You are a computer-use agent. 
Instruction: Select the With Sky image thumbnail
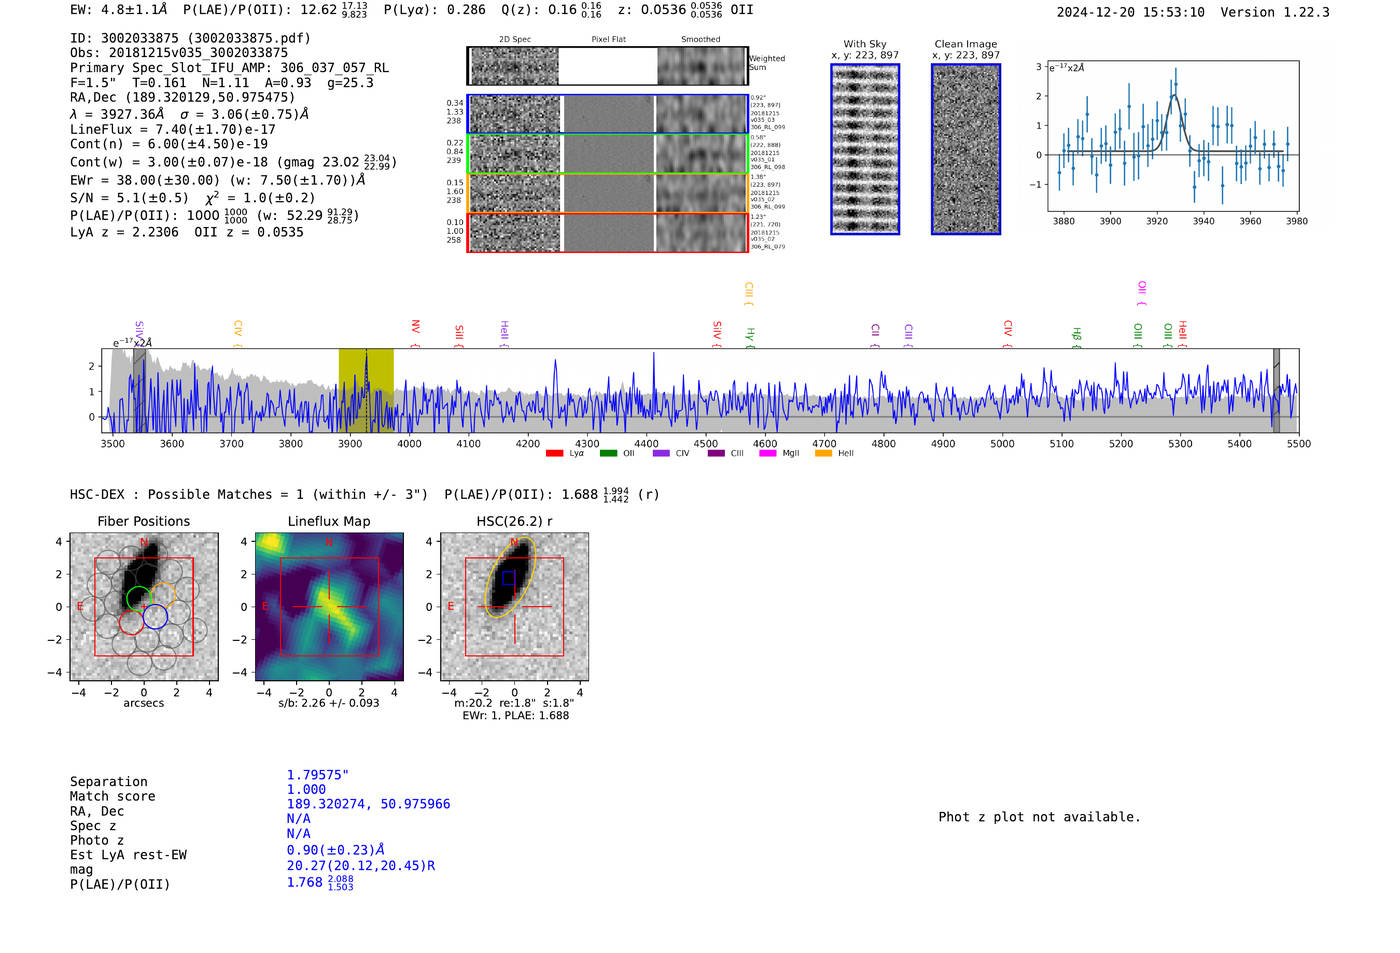tap(865, 149)
